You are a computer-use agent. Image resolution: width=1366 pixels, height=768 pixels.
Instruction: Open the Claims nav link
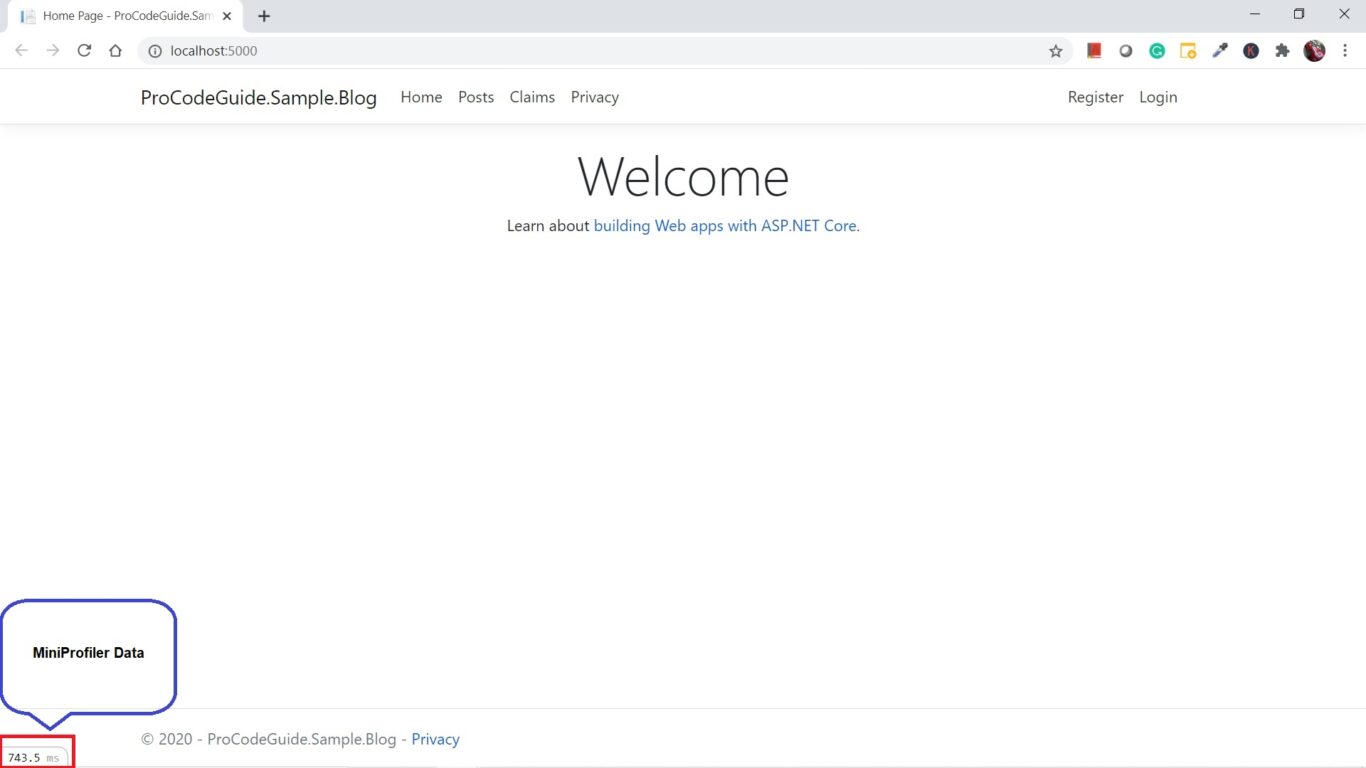(x=532, y=97)
